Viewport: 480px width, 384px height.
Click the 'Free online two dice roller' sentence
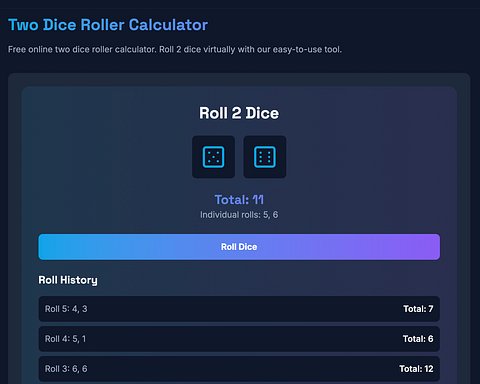(x=82, y=50)
